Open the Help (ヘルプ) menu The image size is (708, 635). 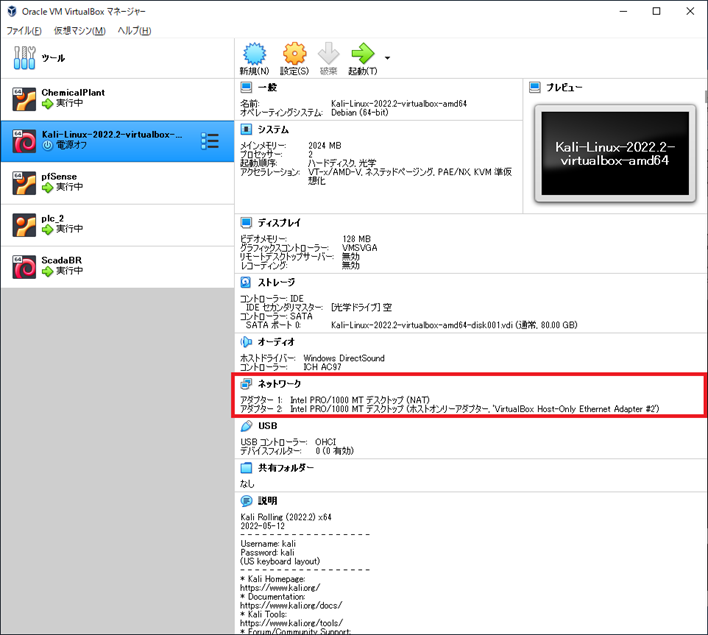(x=134, y=31)
